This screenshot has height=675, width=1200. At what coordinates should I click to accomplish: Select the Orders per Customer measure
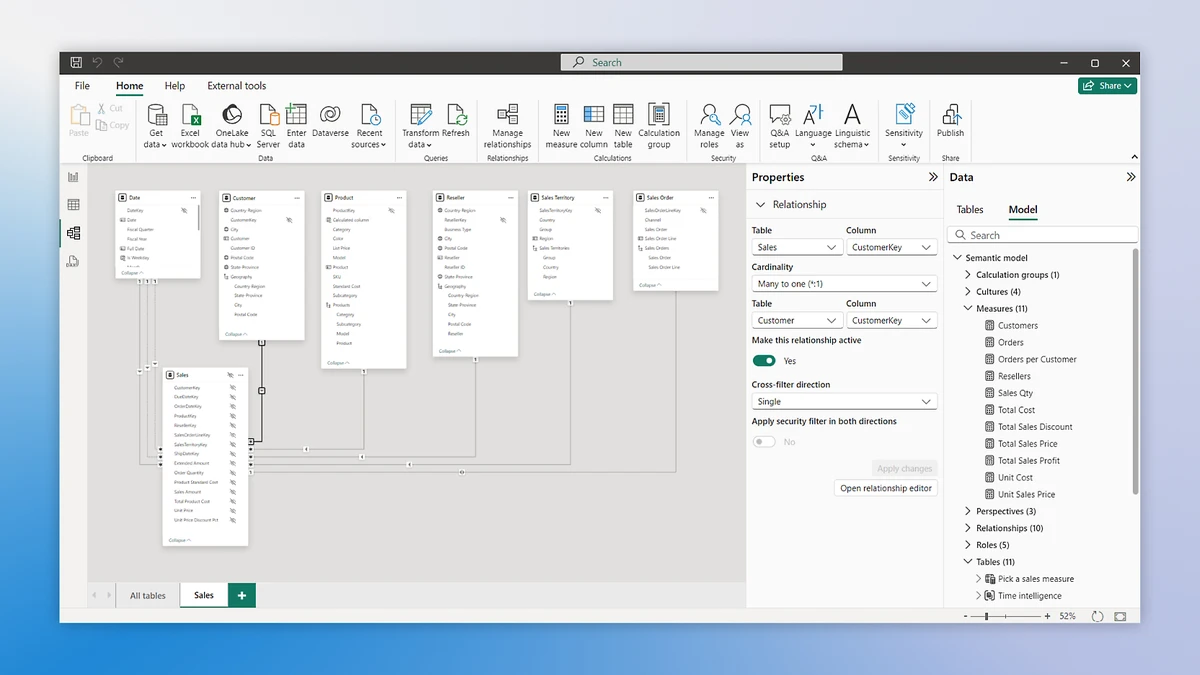(x=1037, y=359)
